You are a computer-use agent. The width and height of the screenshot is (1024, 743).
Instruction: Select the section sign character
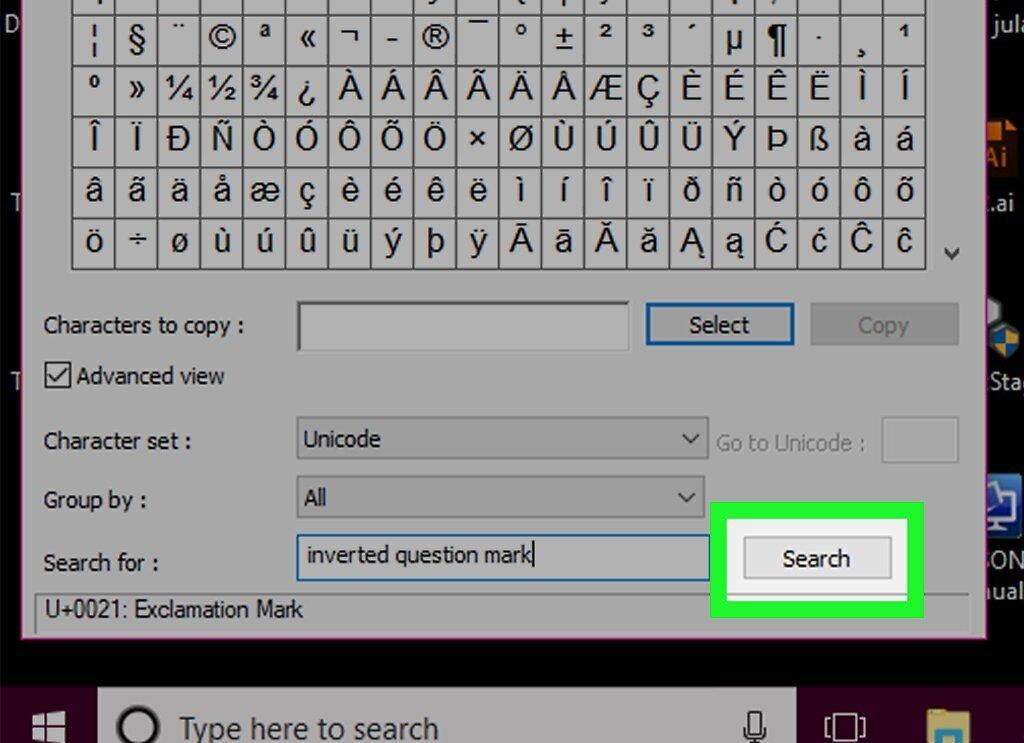click(x=137, y=38)
